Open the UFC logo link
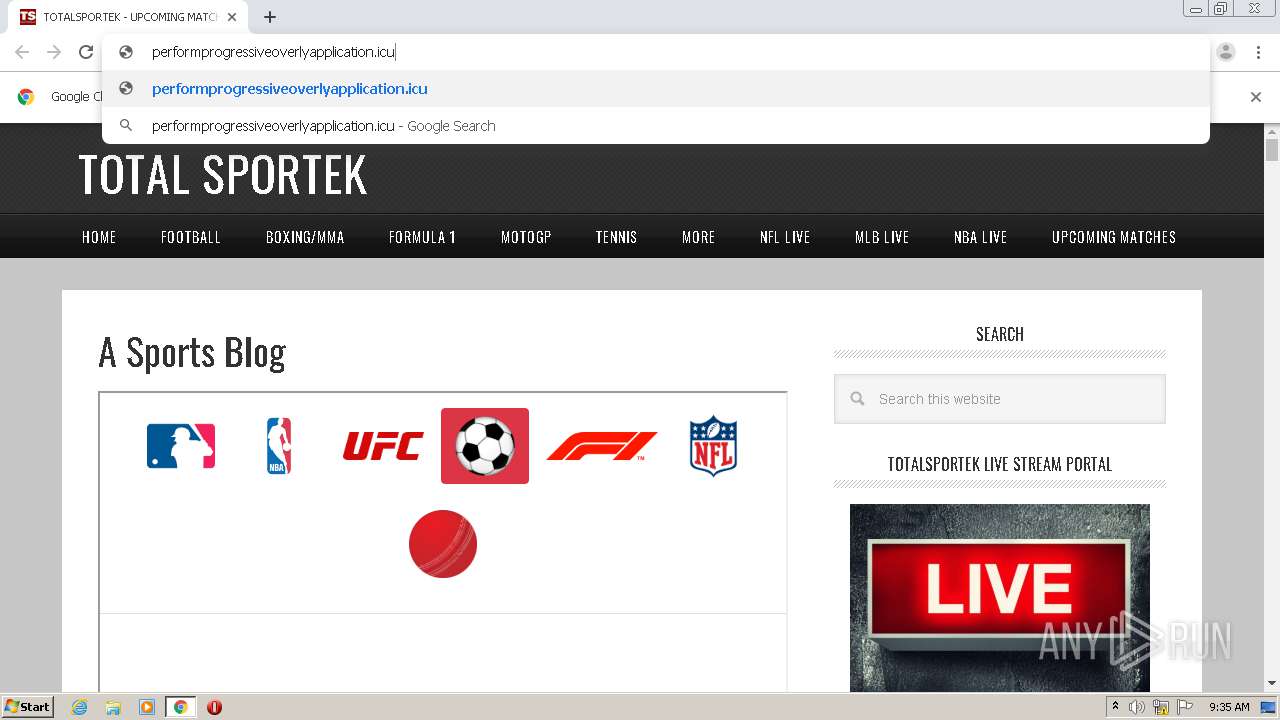Screen dimensions: 1280x720 tap(383, 446)
